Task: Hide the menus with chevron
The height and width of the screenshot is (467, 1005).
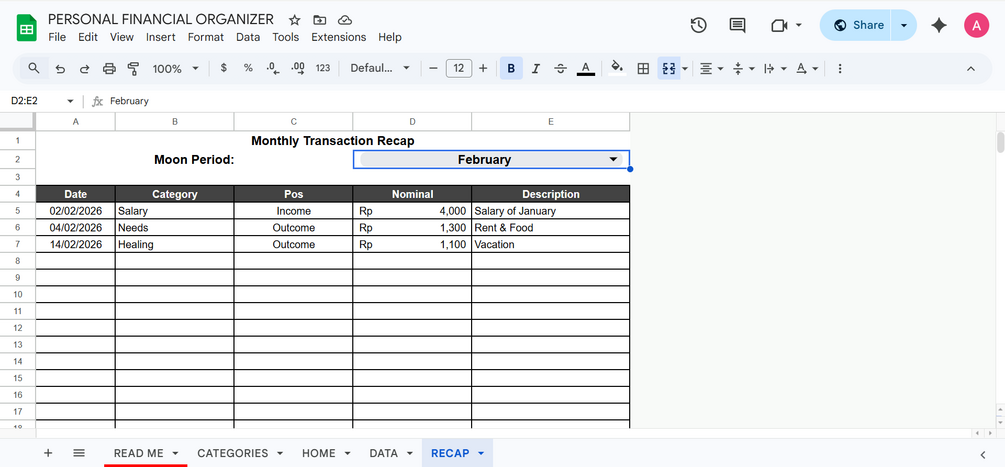Action: pos(970,69)
